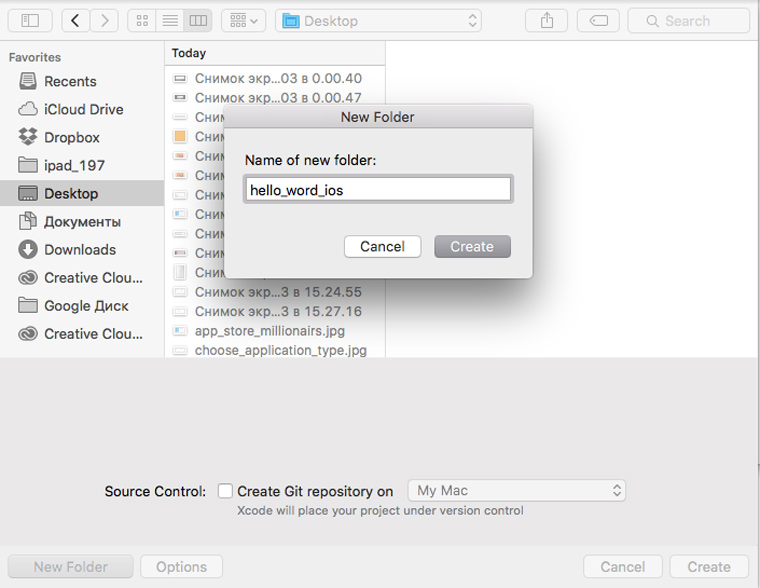Click the Recents sidebar icon
Viewport: 760px width, 588px height.
click(28, 81)
